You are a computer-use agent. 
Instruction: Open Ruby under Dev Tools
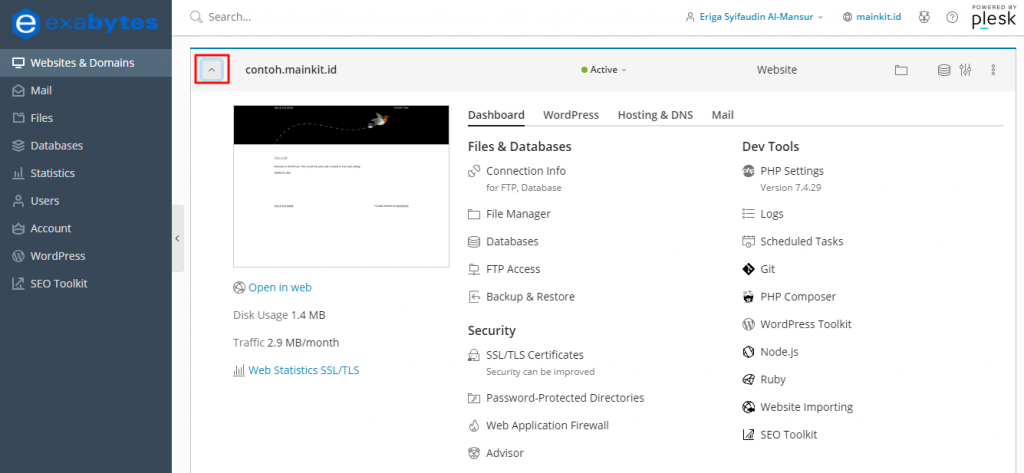click(773, 380)
